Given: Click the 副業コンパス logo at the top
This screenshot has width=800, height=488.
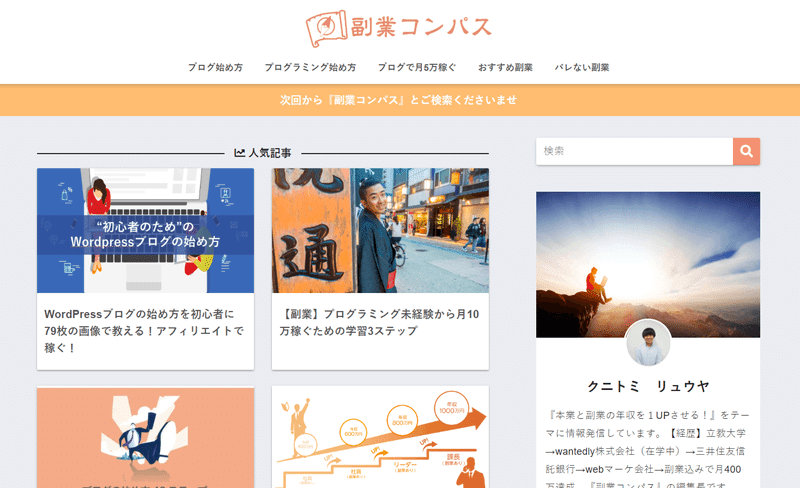Looking at the screenshot, I should pos(399,28).
